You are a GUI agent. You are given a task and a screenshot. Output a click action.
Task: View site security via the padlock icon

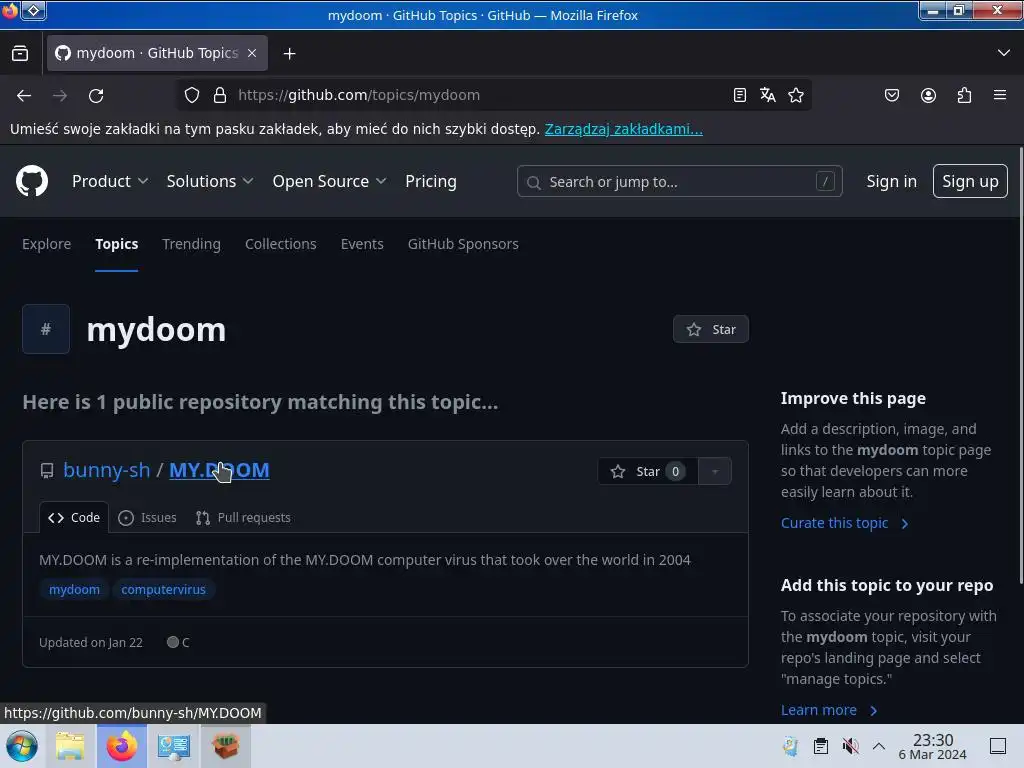pos(220,95)
